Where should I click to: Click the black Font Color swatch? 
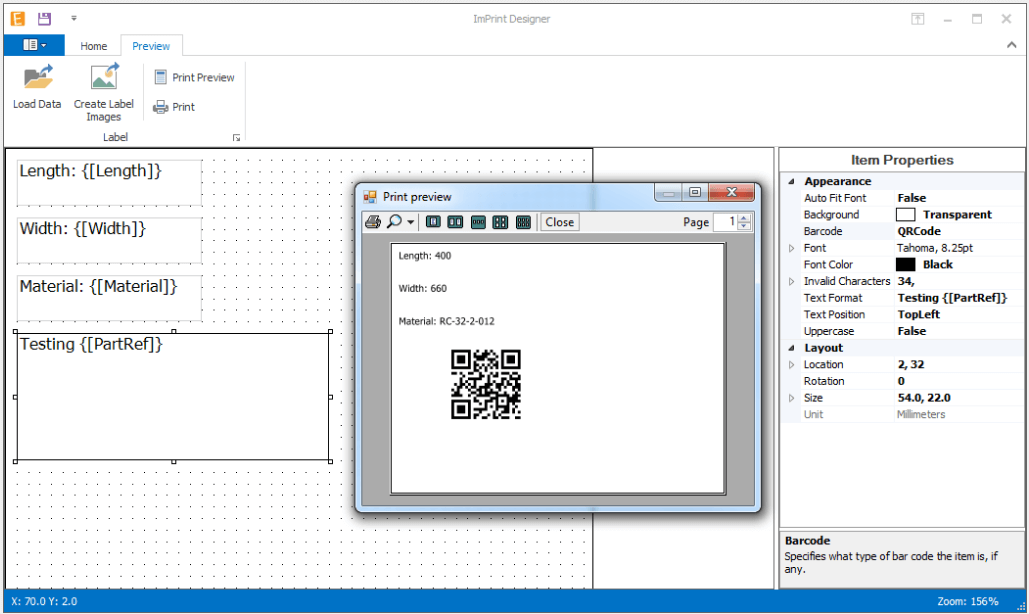click(x=905, y=265)
